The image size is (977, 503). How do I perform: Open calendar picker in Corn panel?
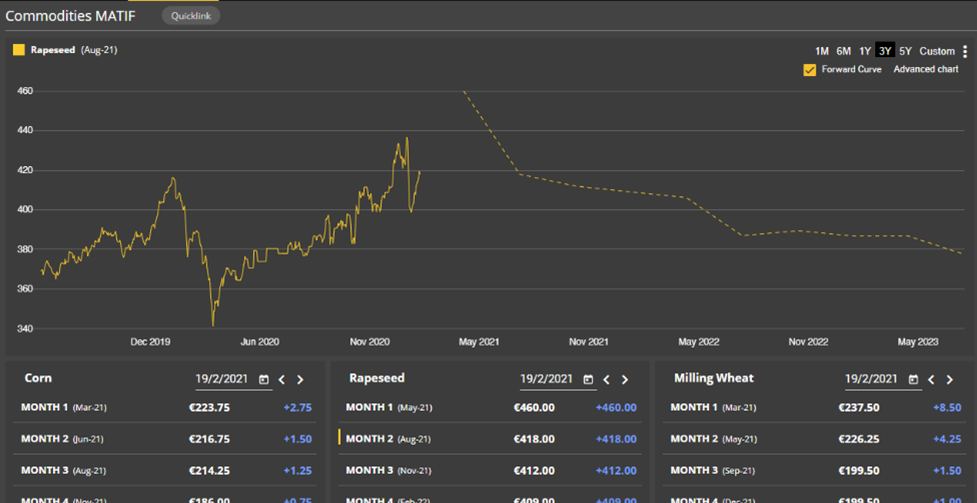(x=264, y=379)
